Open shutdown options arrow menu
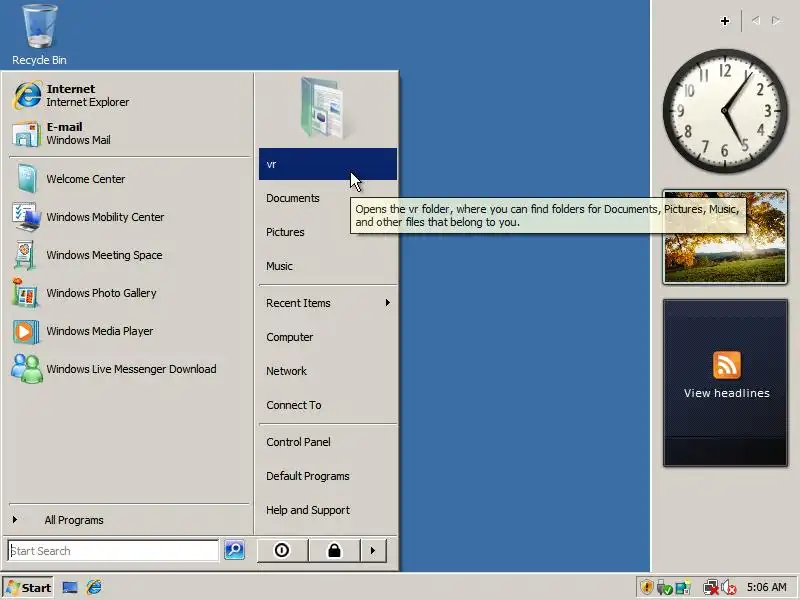 pos(373,551)
